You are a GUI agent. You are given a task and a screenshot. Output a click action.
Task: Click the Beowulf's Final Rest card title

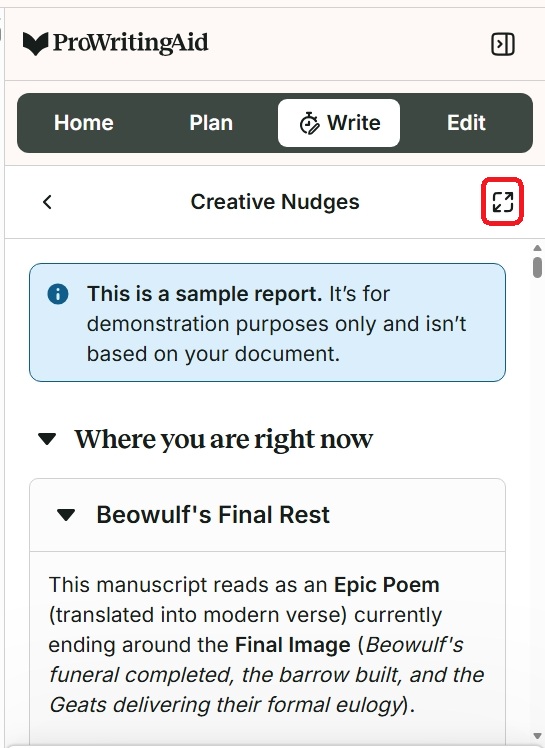[213, 515]
